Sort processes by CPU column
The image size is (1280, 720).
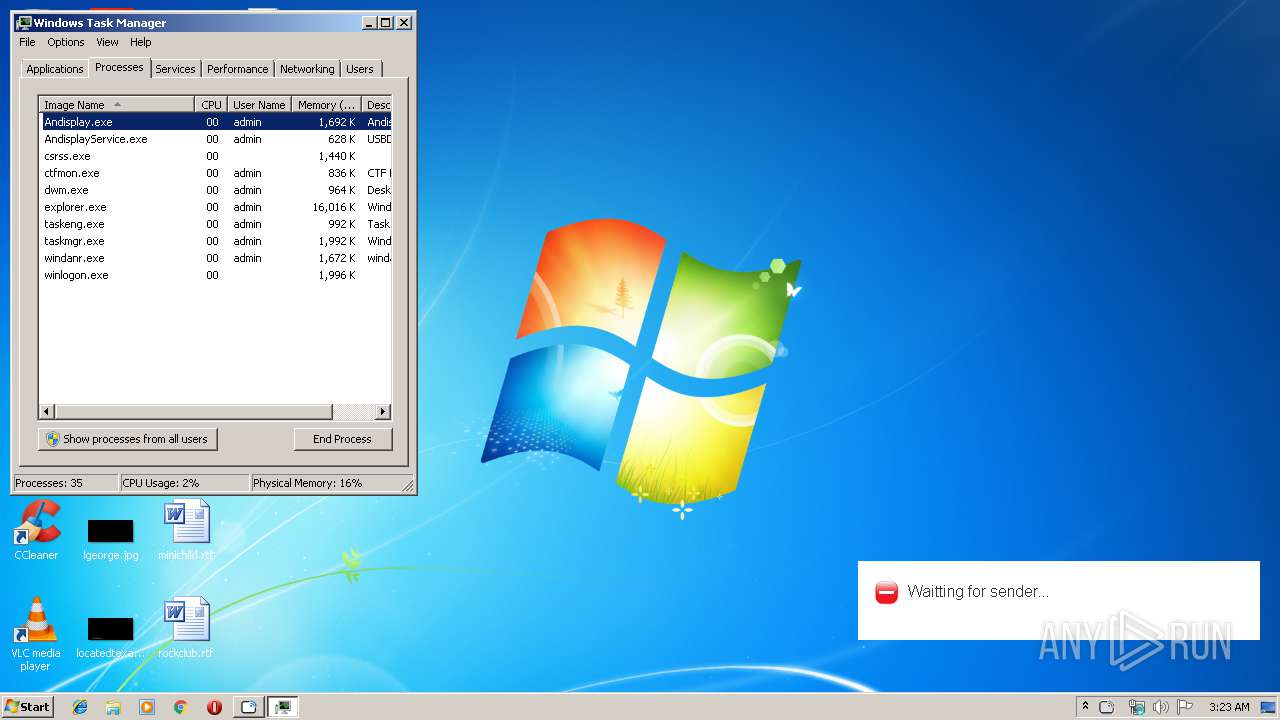(211, 105)
